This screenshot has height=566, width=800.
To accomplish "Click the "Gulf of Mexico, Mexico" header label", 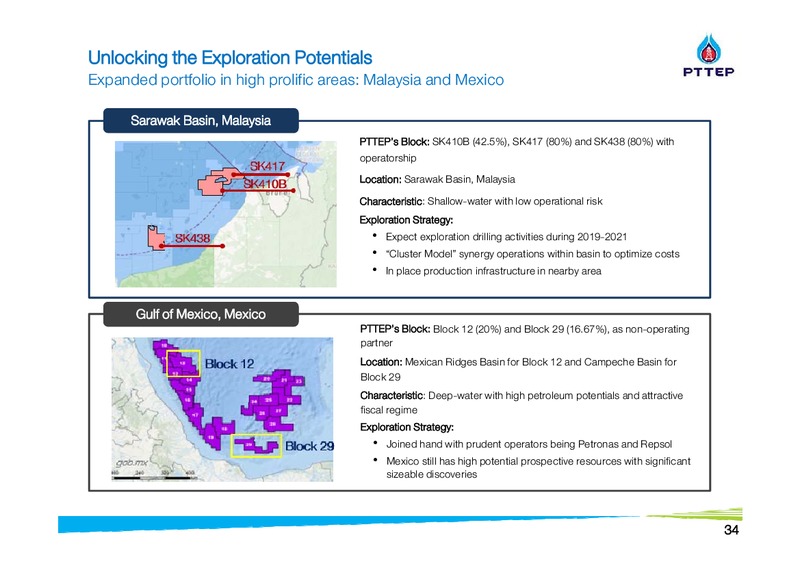I will 201,314.
